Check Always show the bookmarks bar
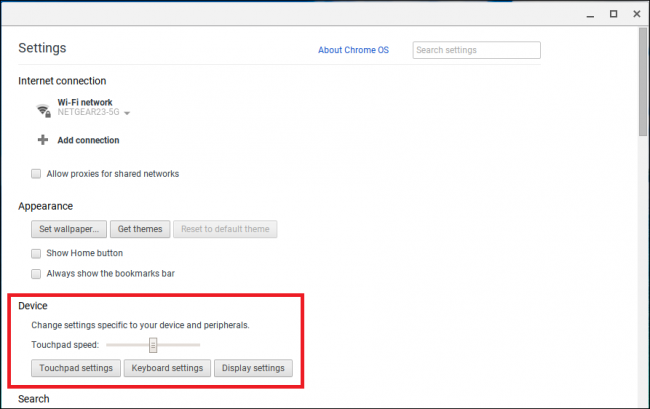 pyautogui.click(x=36, y=273)
